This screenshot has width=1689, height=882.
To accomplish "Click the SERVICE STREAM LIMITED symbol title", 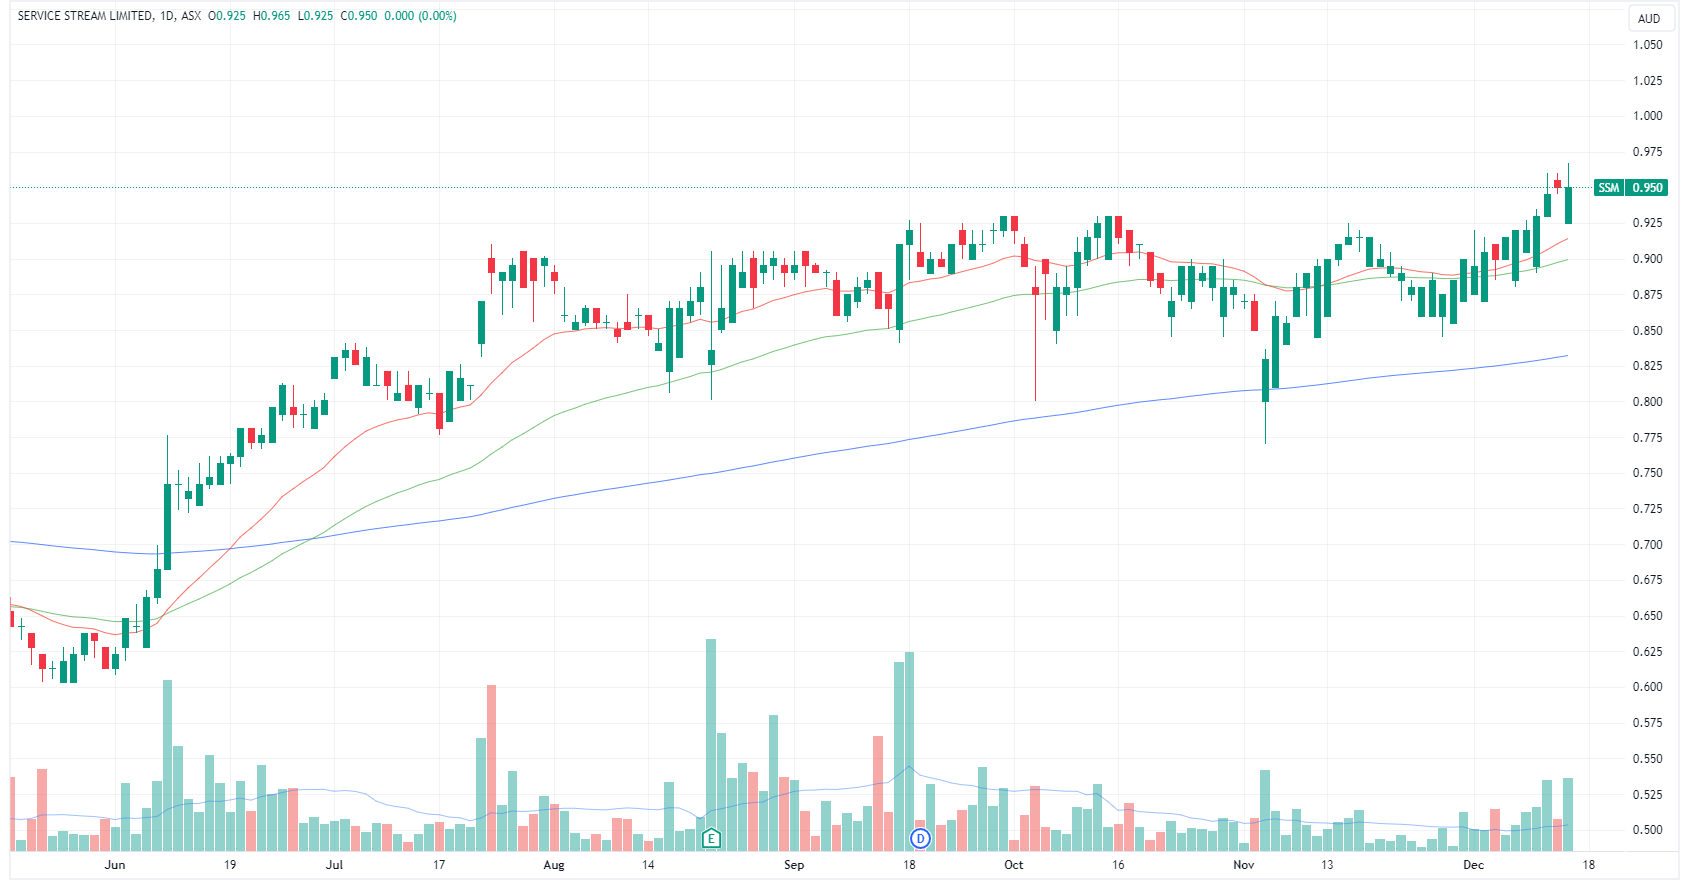I will [x=85, y=16].
